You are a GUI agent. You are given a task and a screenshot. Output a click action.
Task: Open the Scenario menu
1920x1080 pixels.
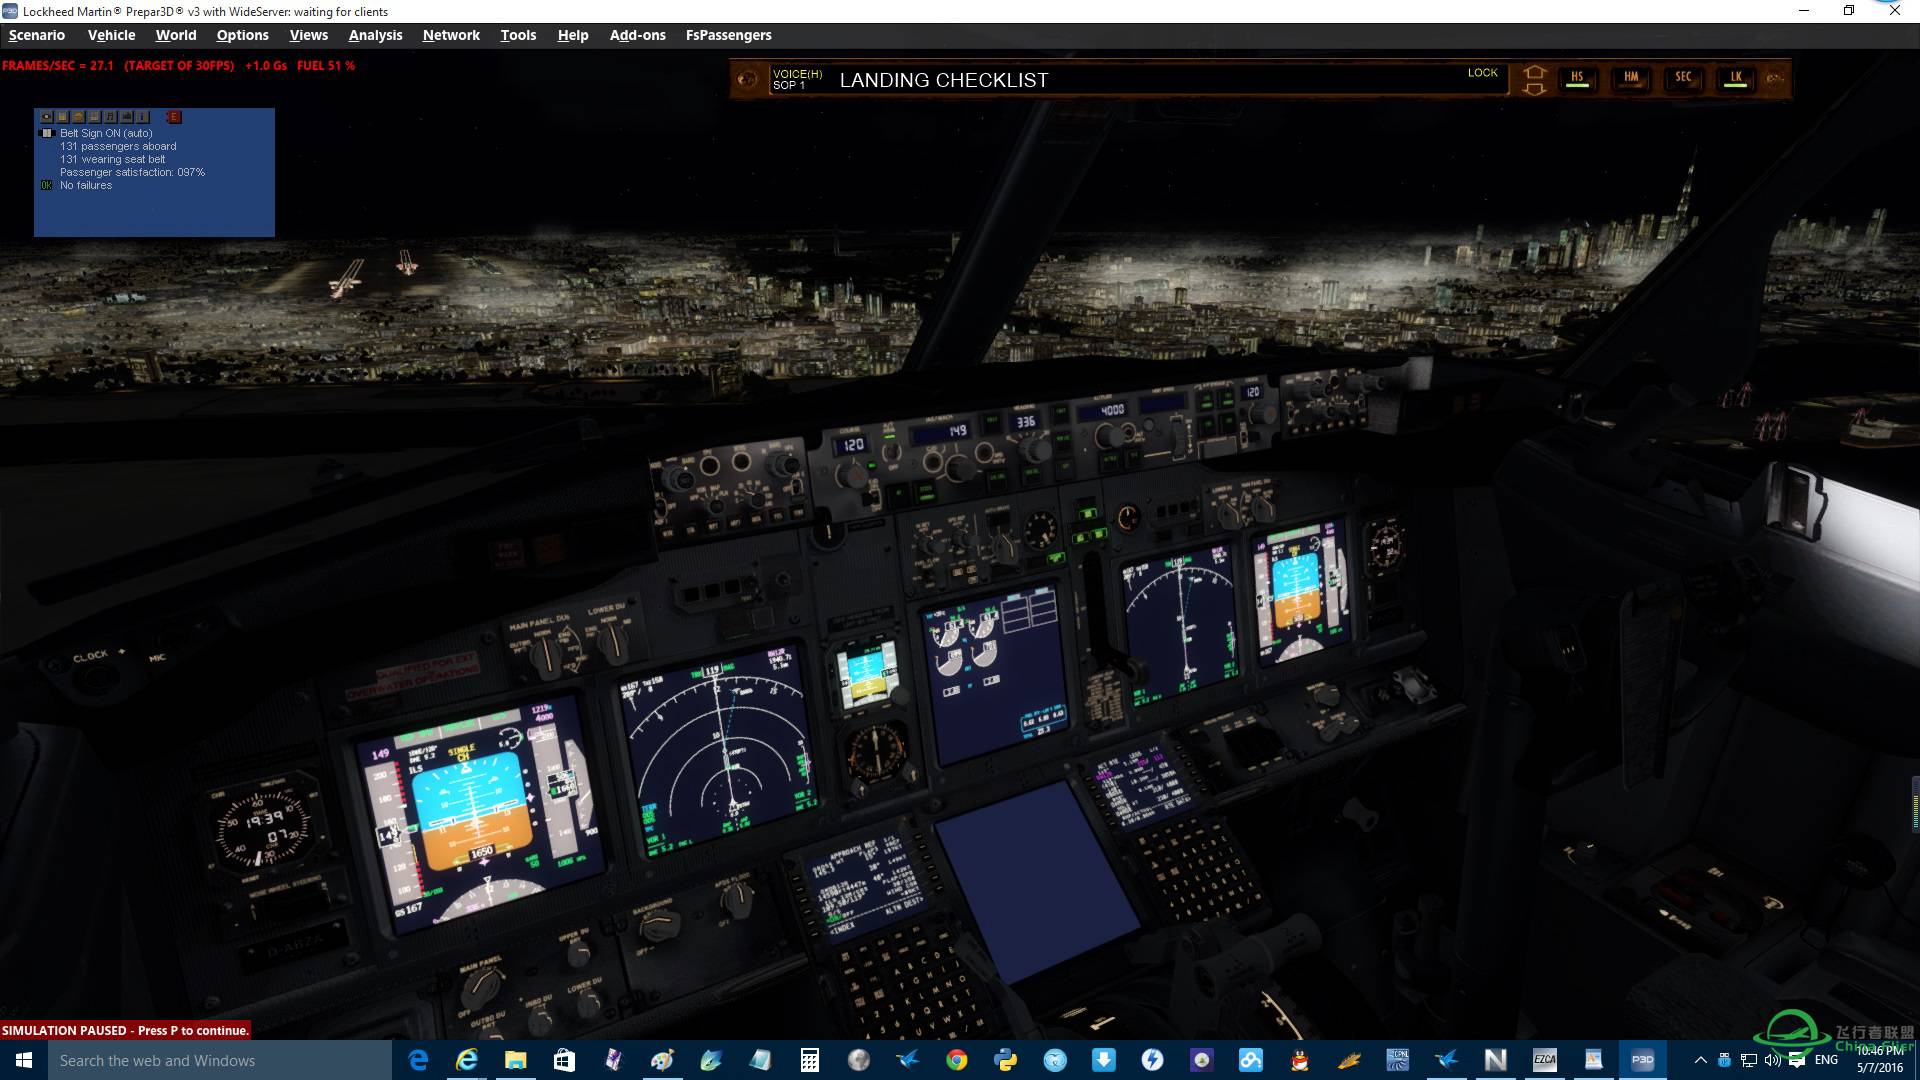(37, 35)
